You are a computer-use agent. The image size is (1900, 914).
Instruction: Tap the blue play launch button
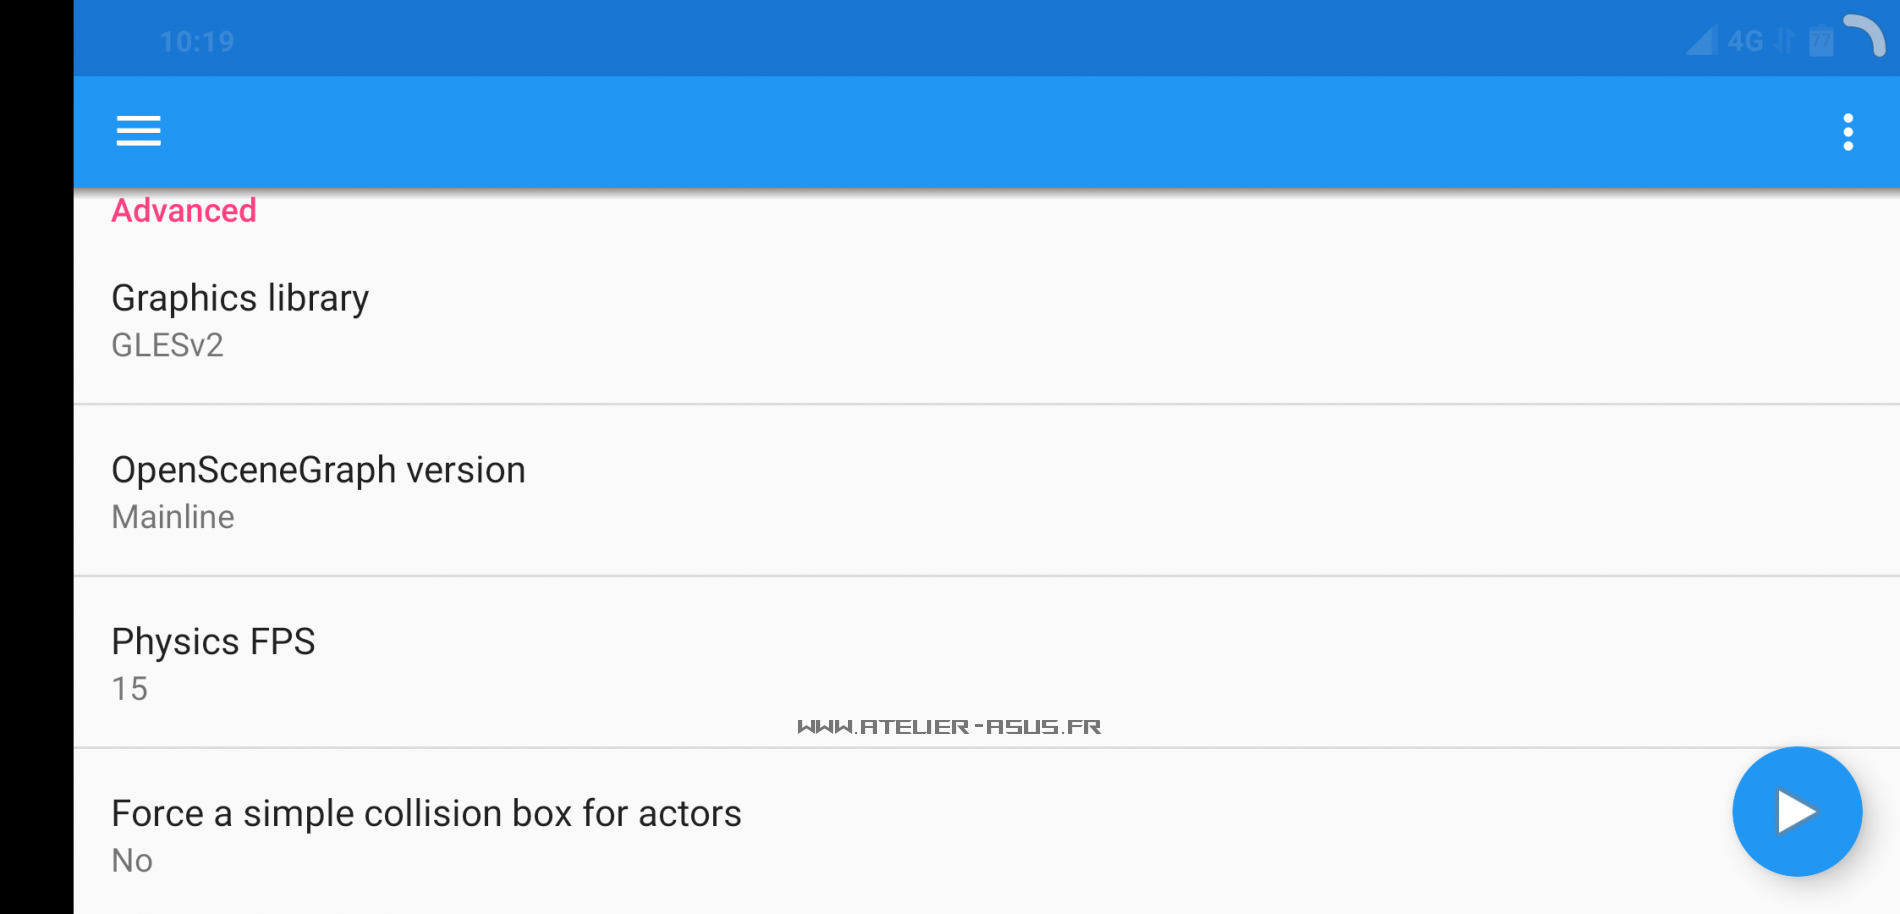pyautogui.click(x=1796, y=811)
